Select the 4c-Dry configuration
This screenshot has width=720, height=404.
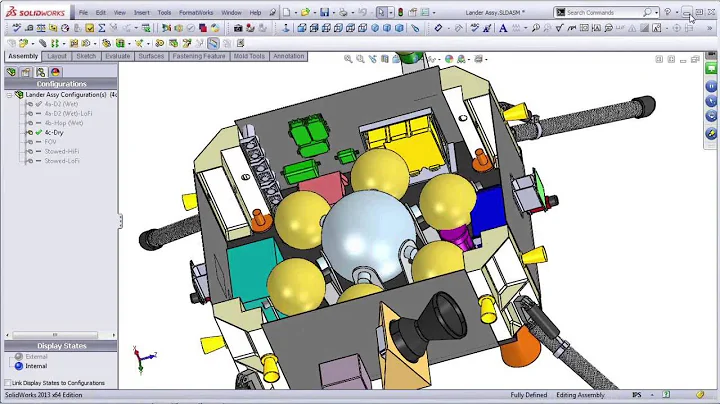54,132
